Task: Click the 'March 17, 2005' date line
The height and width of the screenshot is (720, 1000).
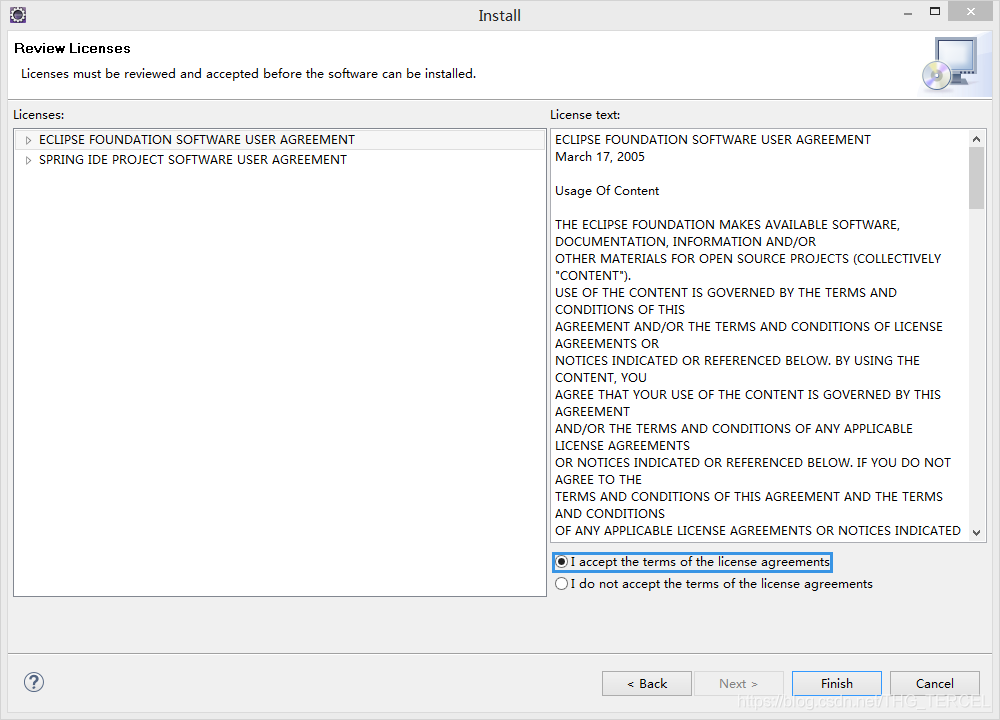Action: pos(599,157)
